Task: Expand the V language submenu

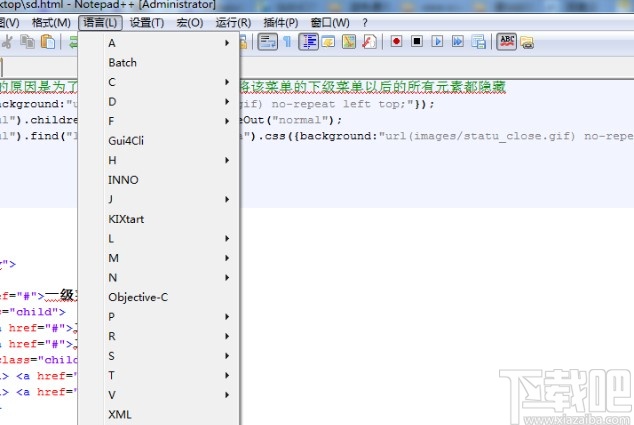Action: point(159,395)
